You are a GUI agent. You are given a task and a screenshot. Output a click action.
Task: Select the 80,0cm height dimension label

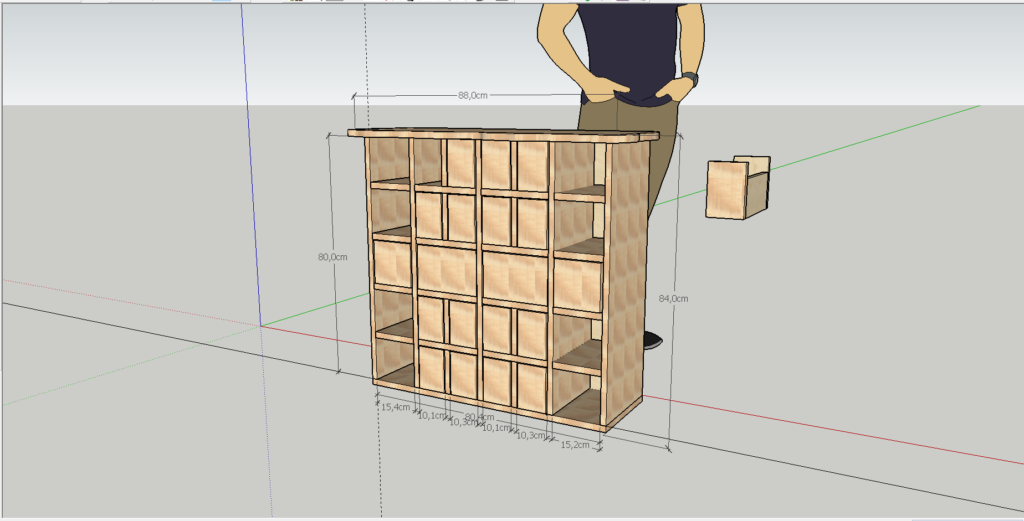point(332,257)
